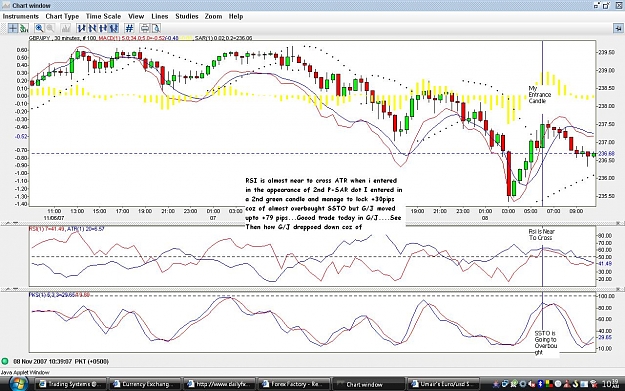The width and height of the screenshot is (625, 391).
Task: Click the fourth highlighted price-bar toolbar icon
Action: [x=114, y=28]
